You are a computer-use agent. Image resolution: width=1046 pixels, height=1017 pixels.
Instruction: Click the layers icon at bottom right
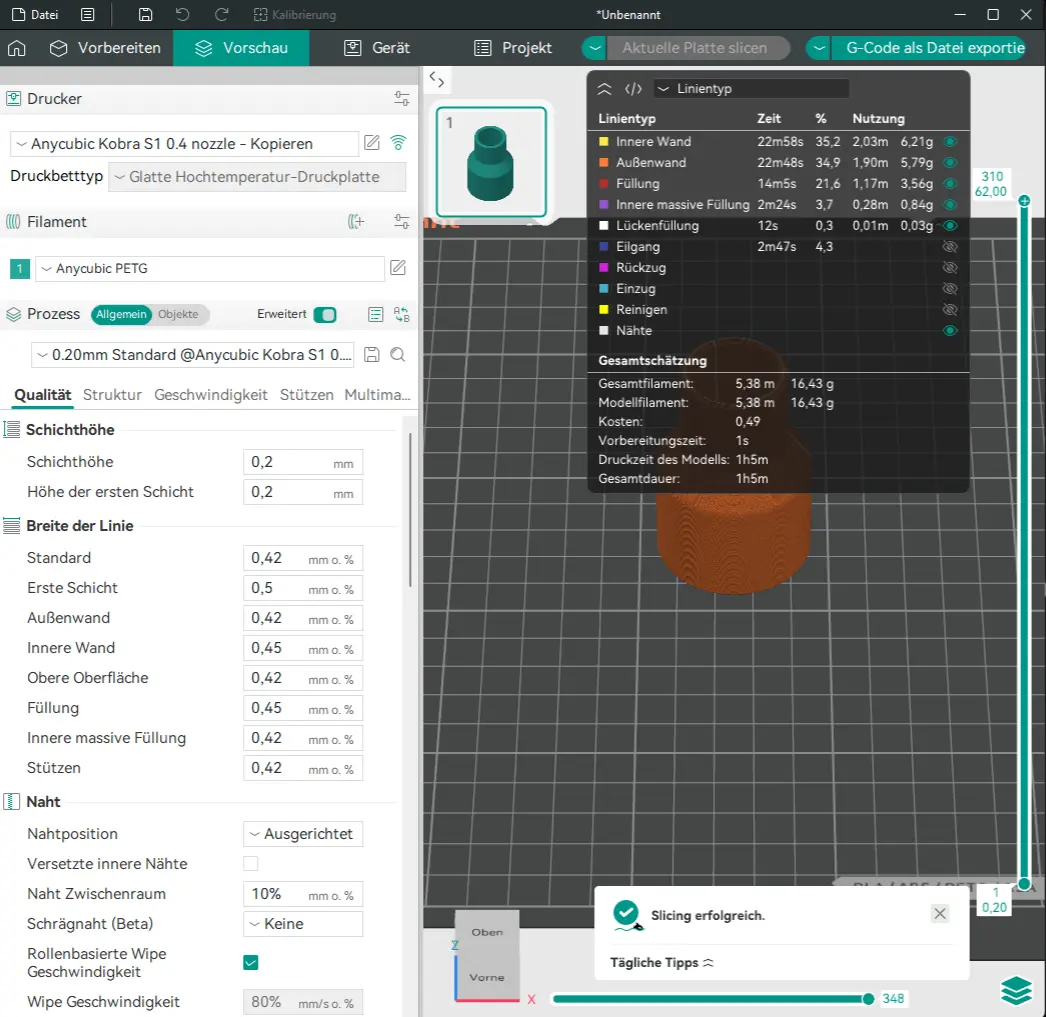(x=1017, y=990)
